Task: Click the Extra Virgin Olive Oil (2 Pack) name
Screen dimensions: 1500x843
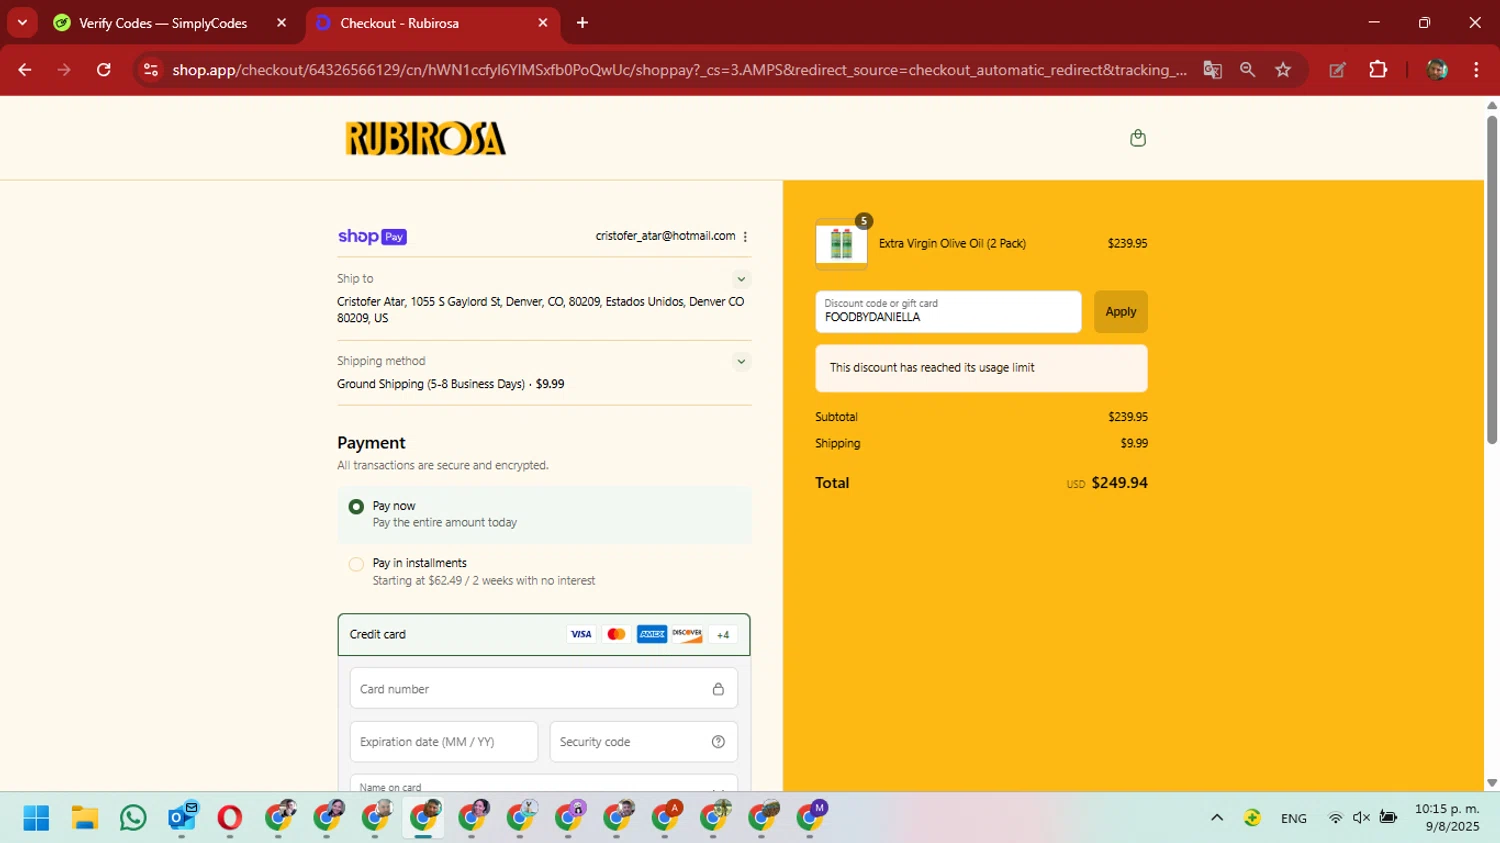Action: coord(952,244)
